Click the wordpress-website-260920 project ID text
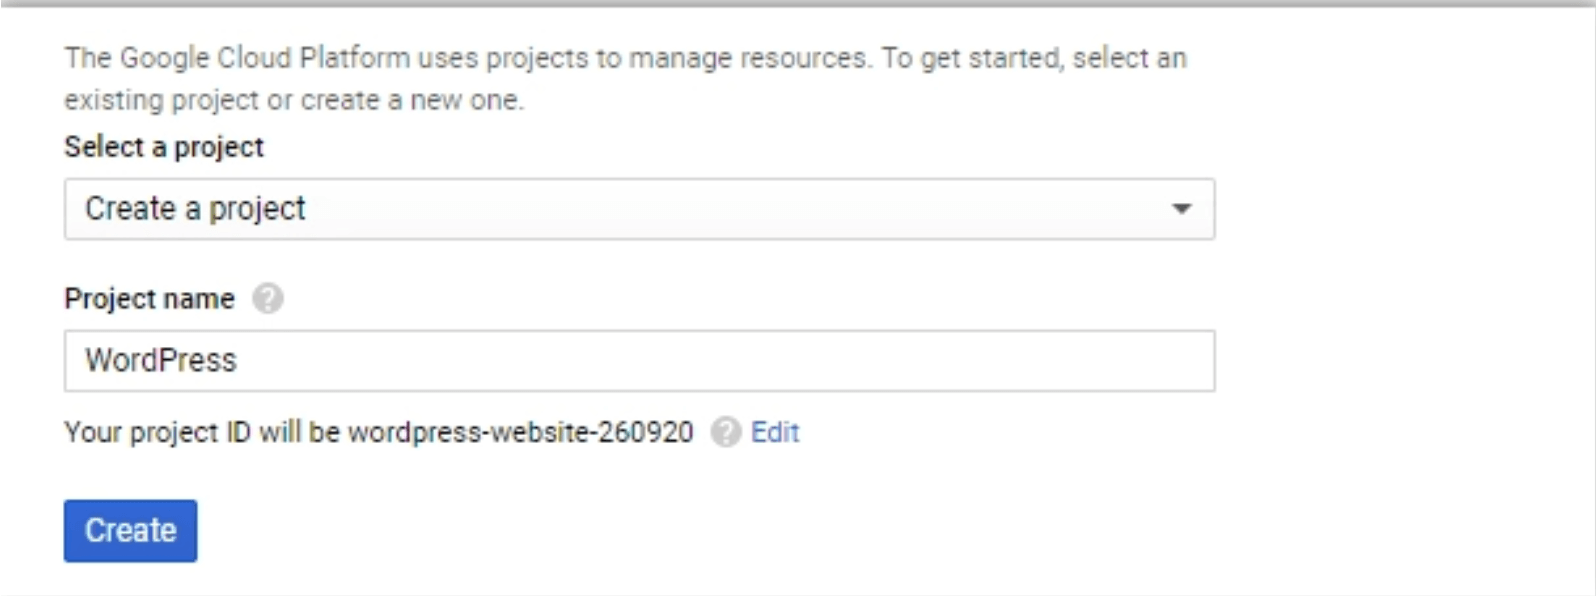The height and width of the screenshot is (596, 1596). pyautogui.click(x=520, y=432)
